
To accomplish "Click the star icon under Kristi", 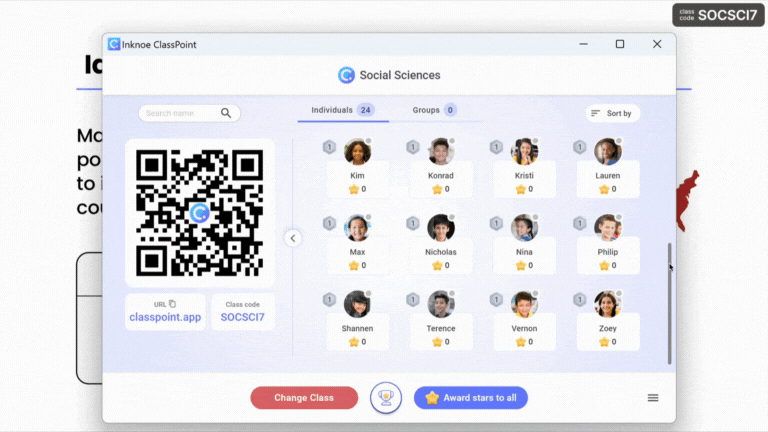I will [521, 189].
